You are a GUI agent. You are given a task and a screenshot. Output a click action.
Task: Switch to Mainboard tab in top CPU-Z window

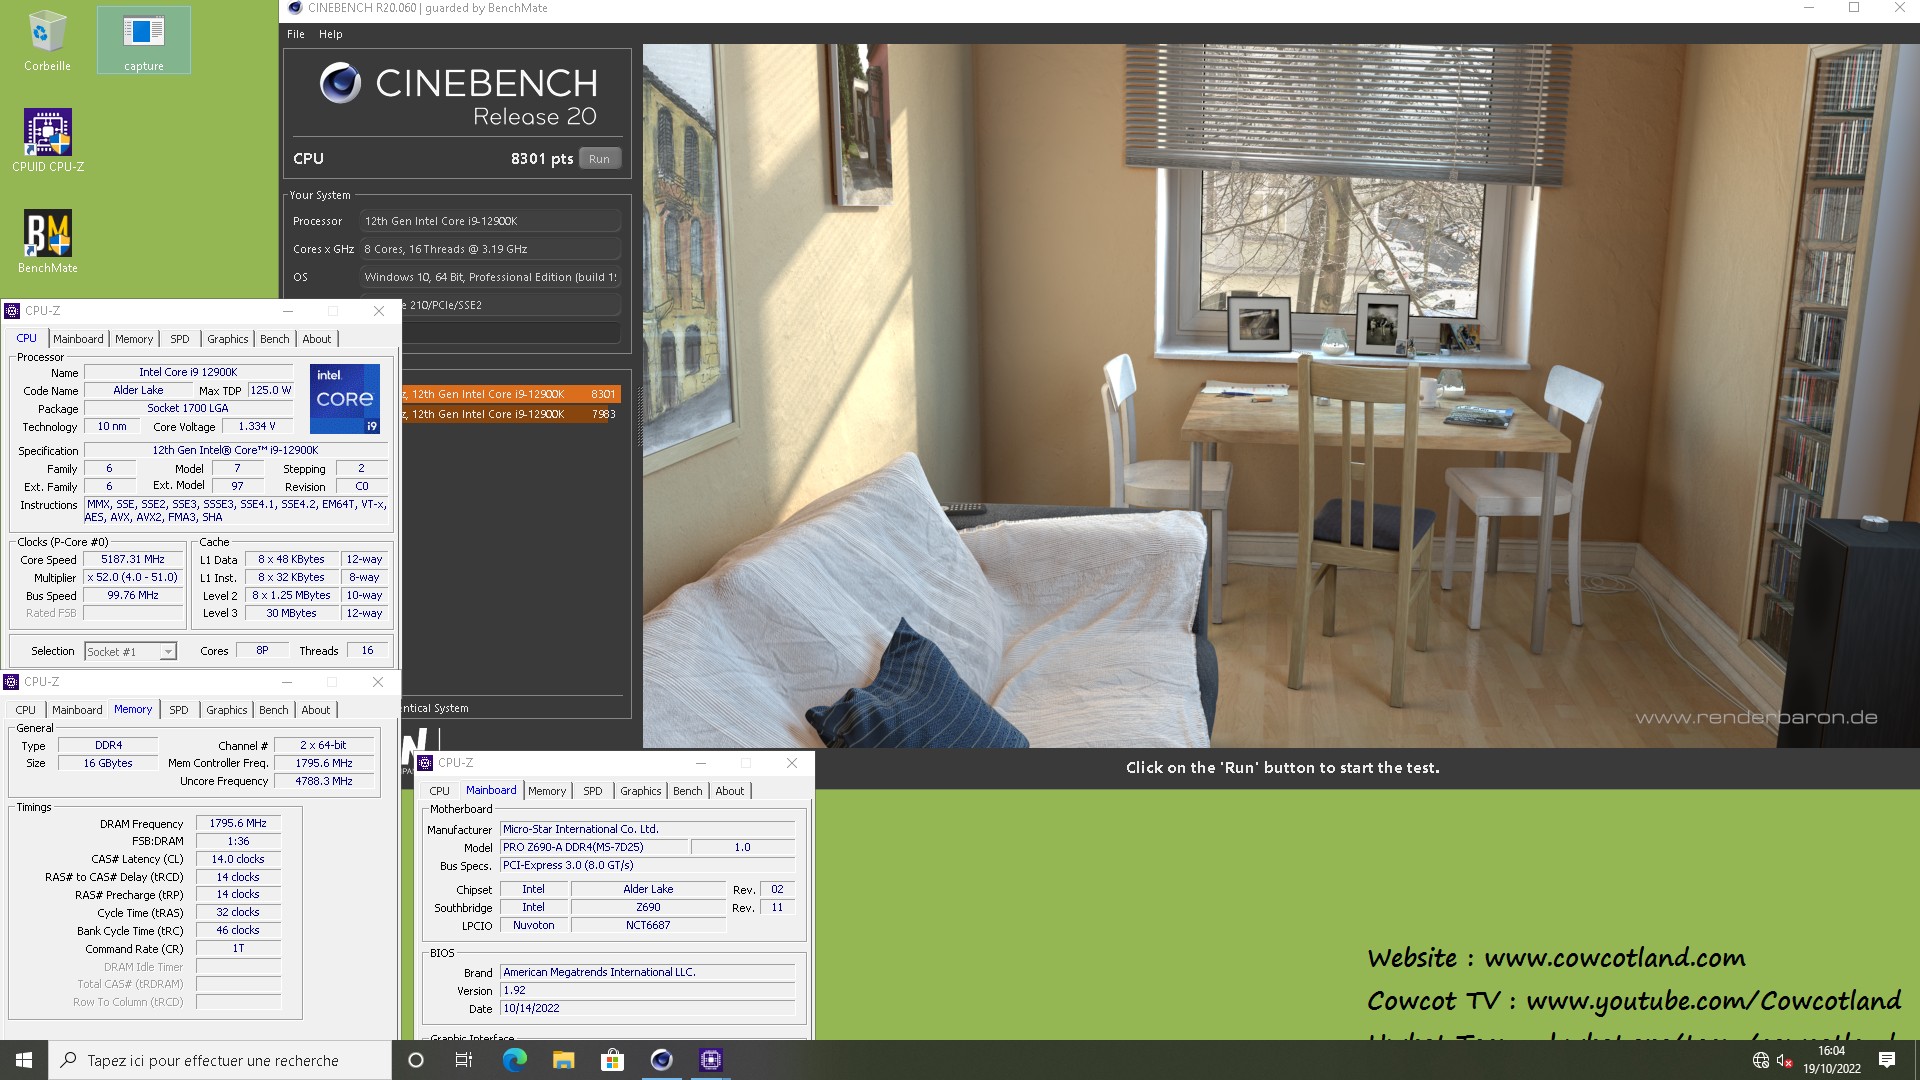pyautogui.click(x=78, y=339)
